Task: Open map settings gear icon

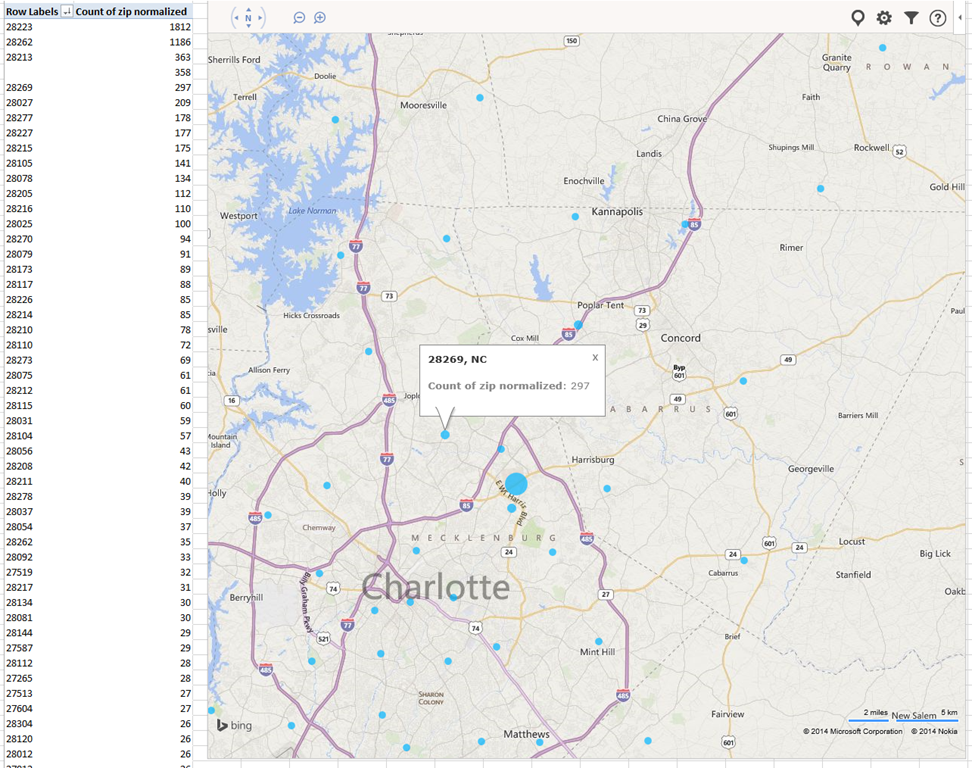Action: pyautogui.click(x=884, y=18)
